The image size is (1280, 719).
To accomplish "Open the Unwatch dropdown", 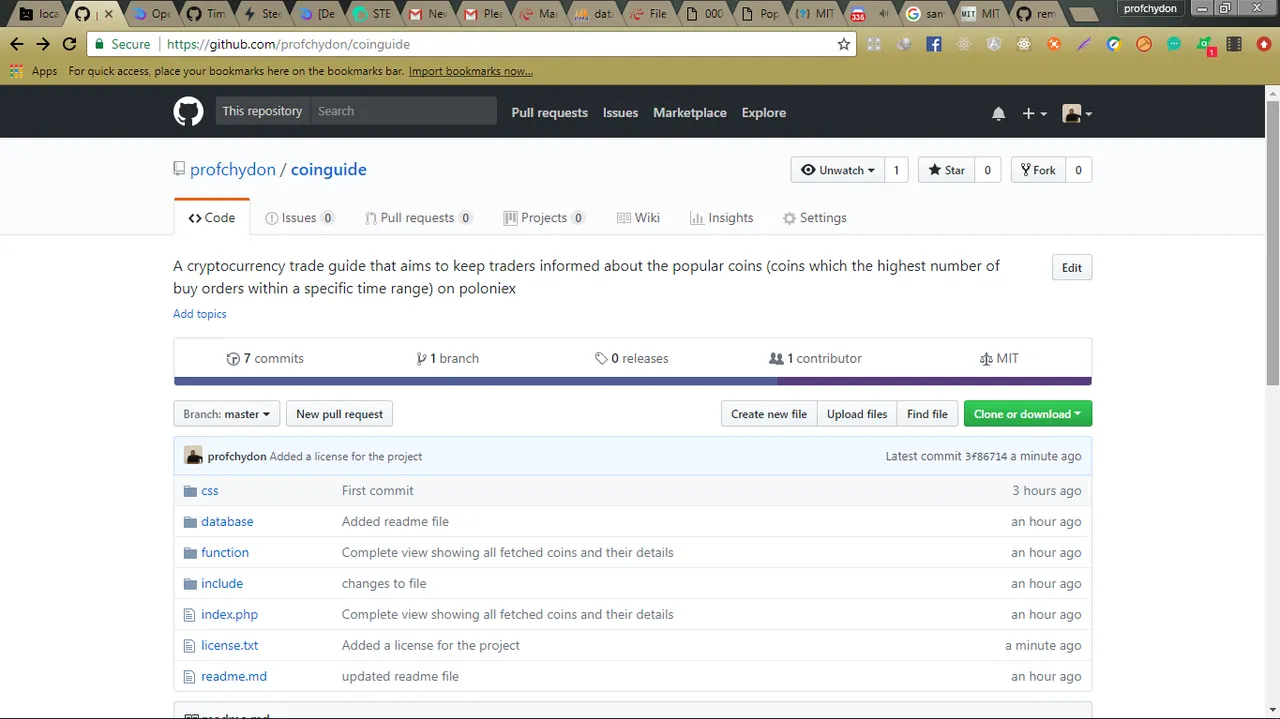I will 838,170.
